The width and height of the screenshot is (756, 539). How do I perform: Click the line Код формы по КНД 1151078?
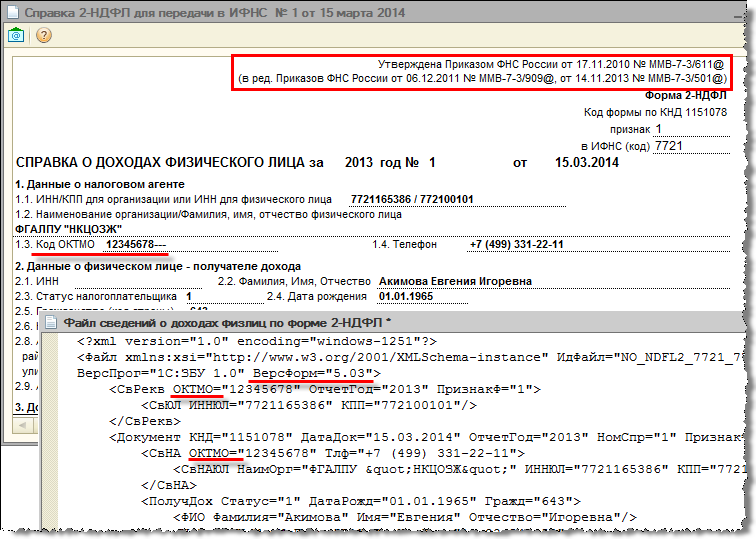tap(655, 112)
